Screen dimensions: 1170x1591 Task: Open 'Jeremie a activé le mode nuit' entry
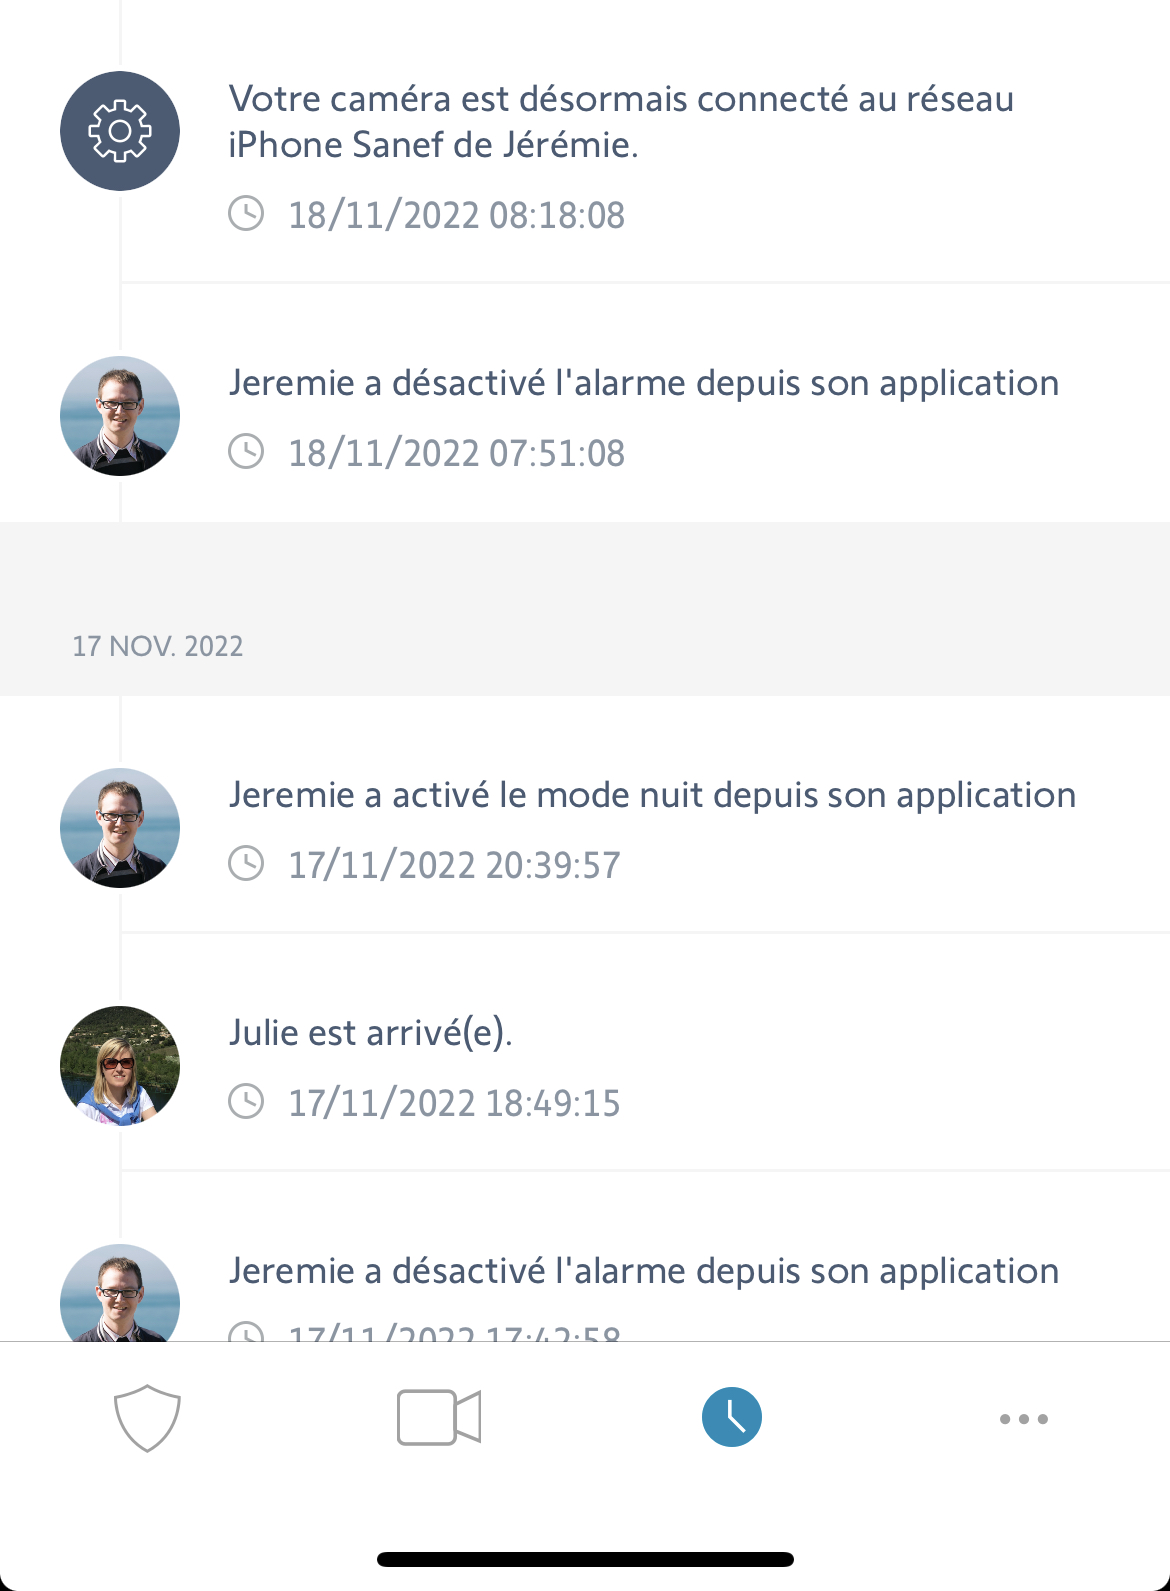tap(652, 796)
